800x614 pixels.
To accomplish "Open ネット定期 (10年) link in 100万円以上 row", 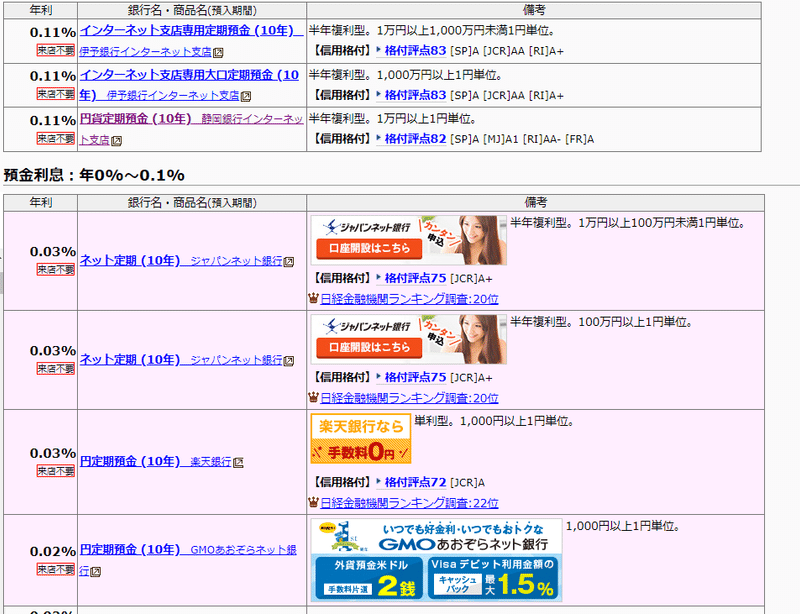I will [x=130, y=359].
